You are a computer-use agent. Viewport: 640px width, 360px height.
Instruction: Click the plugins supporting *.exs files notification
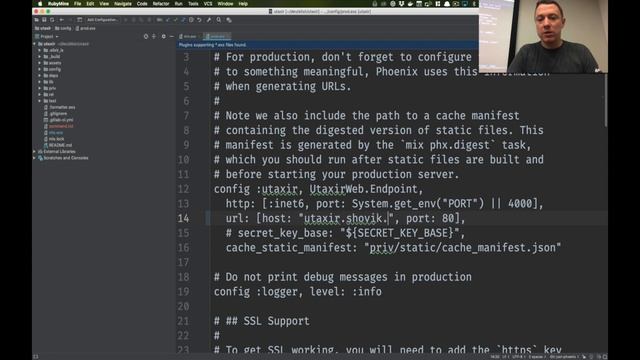click(212, 45)
